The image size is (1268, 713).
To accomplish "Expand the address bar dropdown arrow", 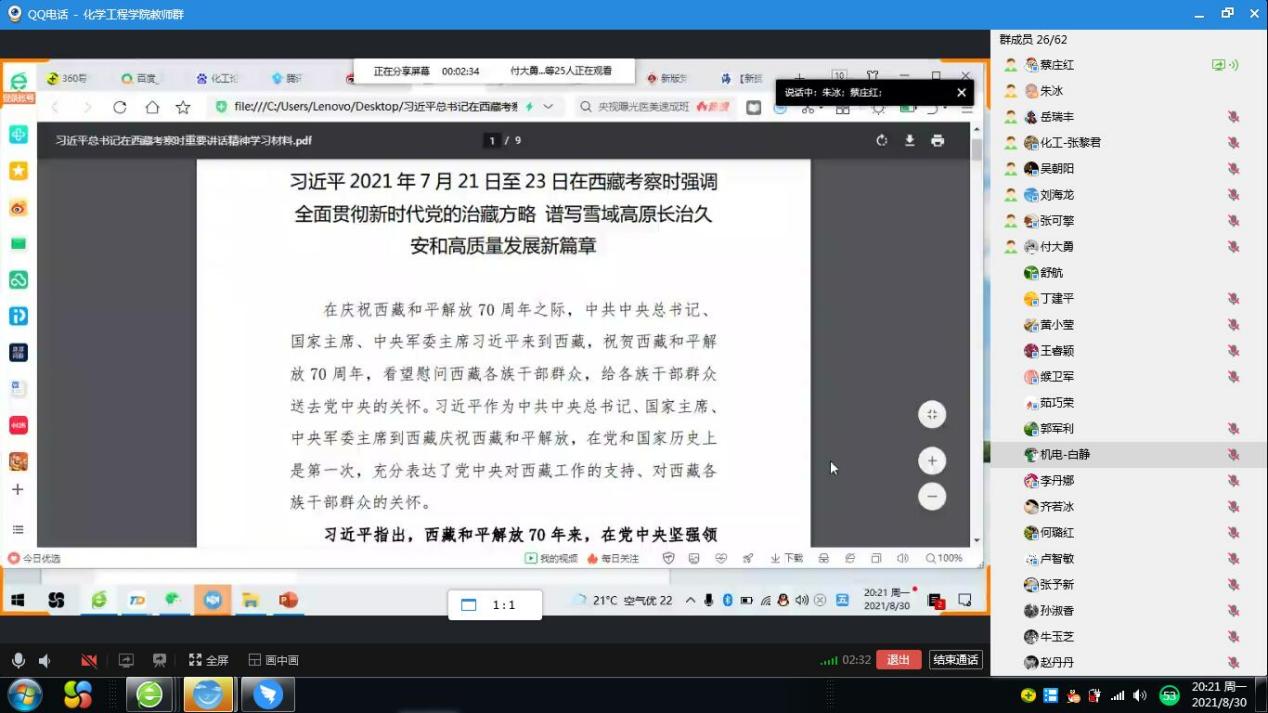I will pyautogui.click(x=548, y=107).
